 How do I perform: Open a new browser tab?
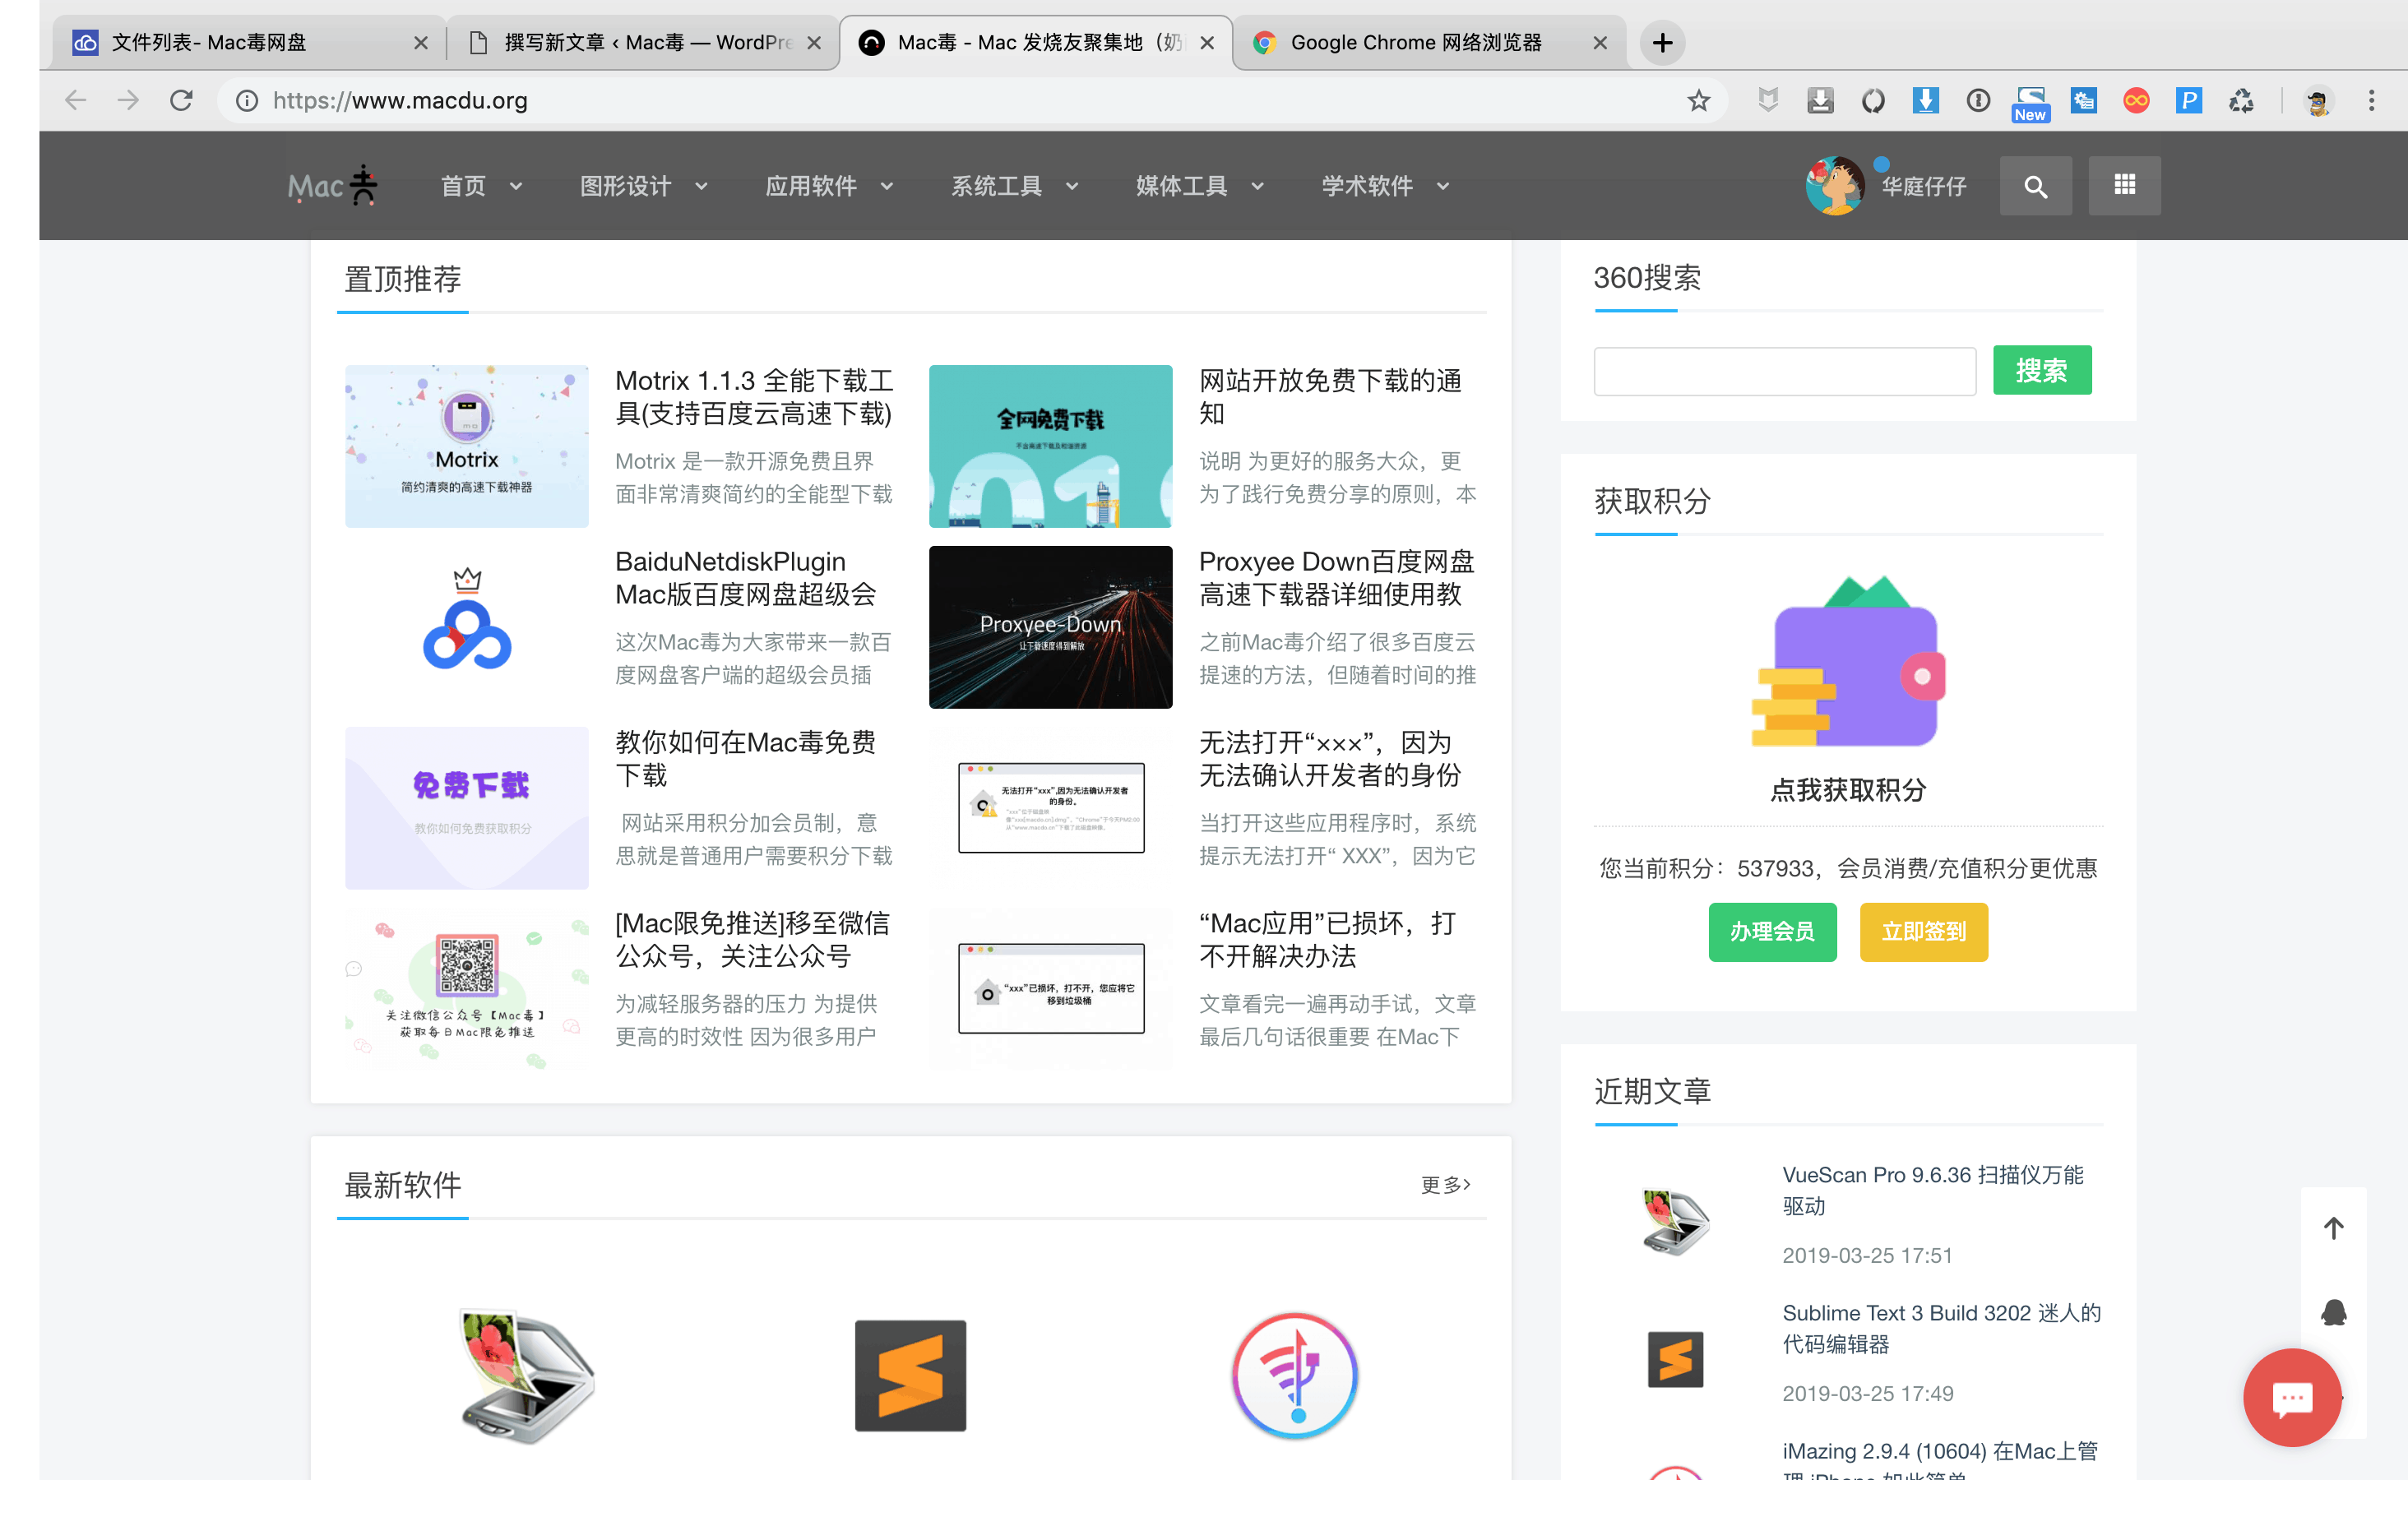point(1662,43)
